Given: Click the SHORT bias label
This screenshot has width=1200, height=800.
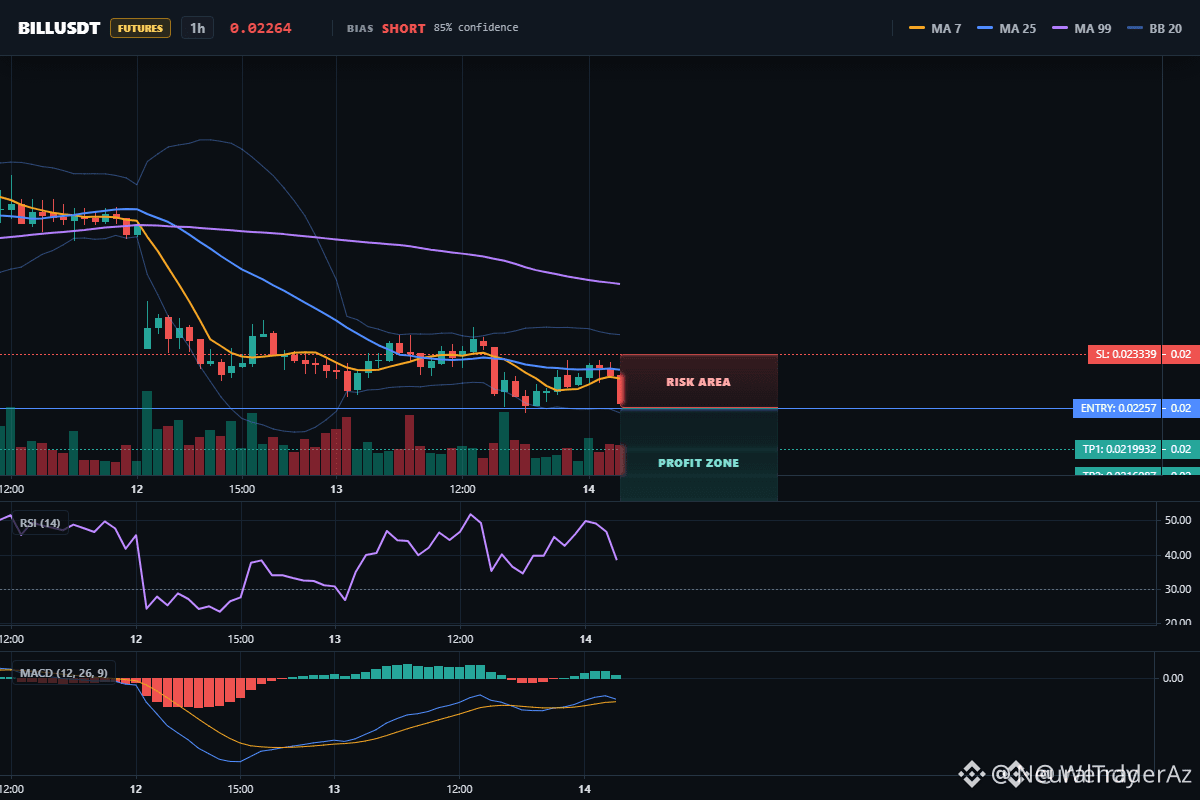Looking at the screenshot, I should pos(403,28).
